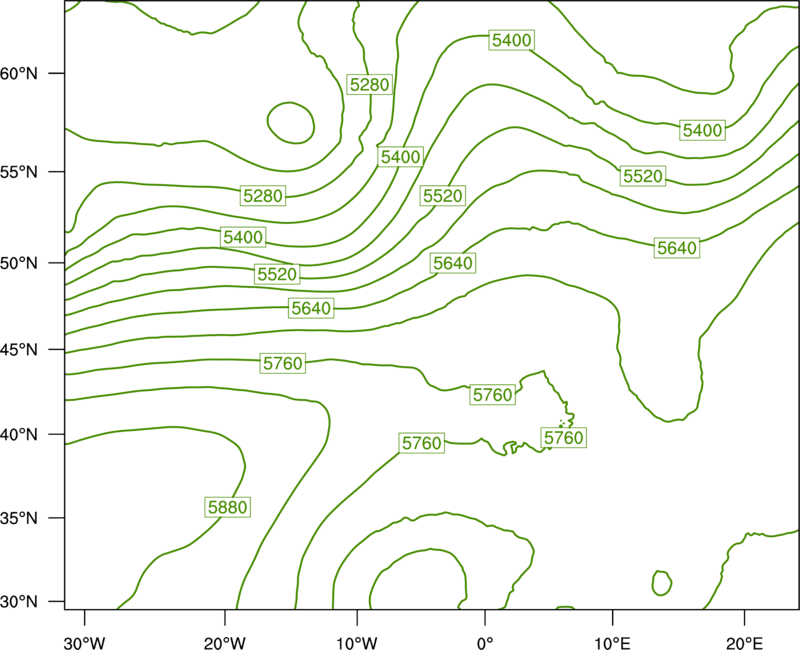Image resolution: width=800 pixels, height=650 pixels.
Task: Select the easternmost 5640 contour label
Action: 677,248
